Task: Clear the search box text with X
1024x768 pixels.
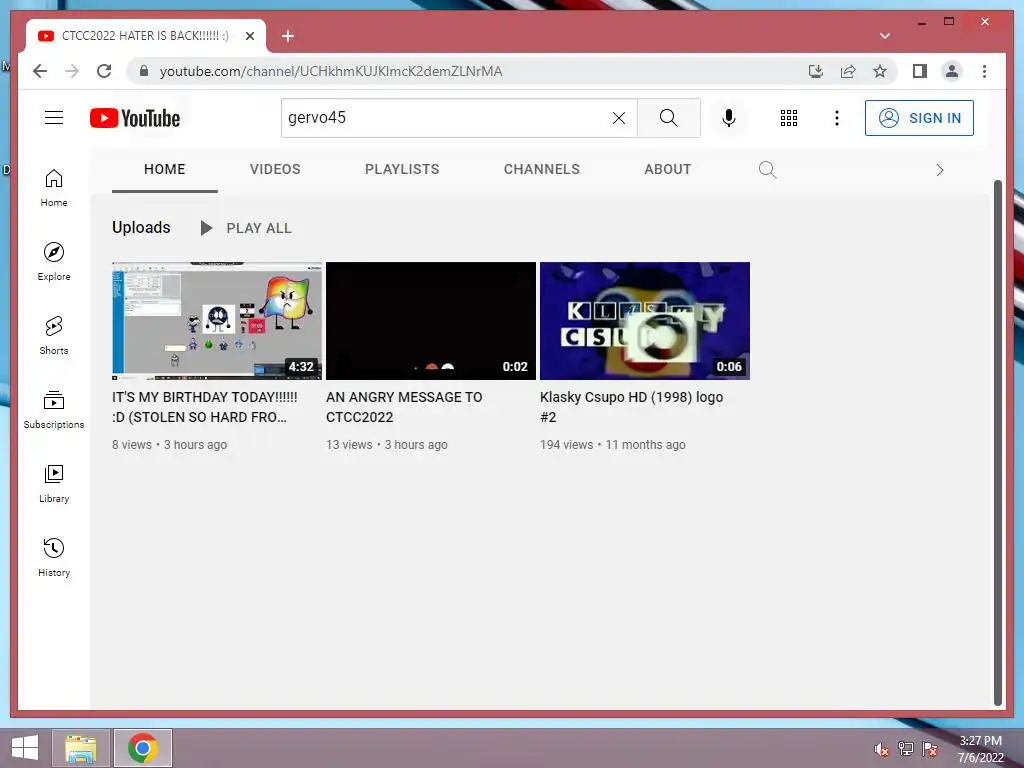Action: pos(618,118)
